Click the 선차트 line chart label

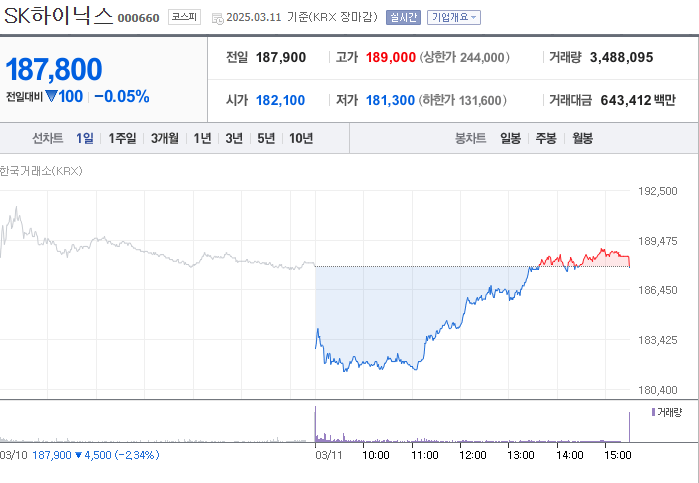tap(47, 138)
